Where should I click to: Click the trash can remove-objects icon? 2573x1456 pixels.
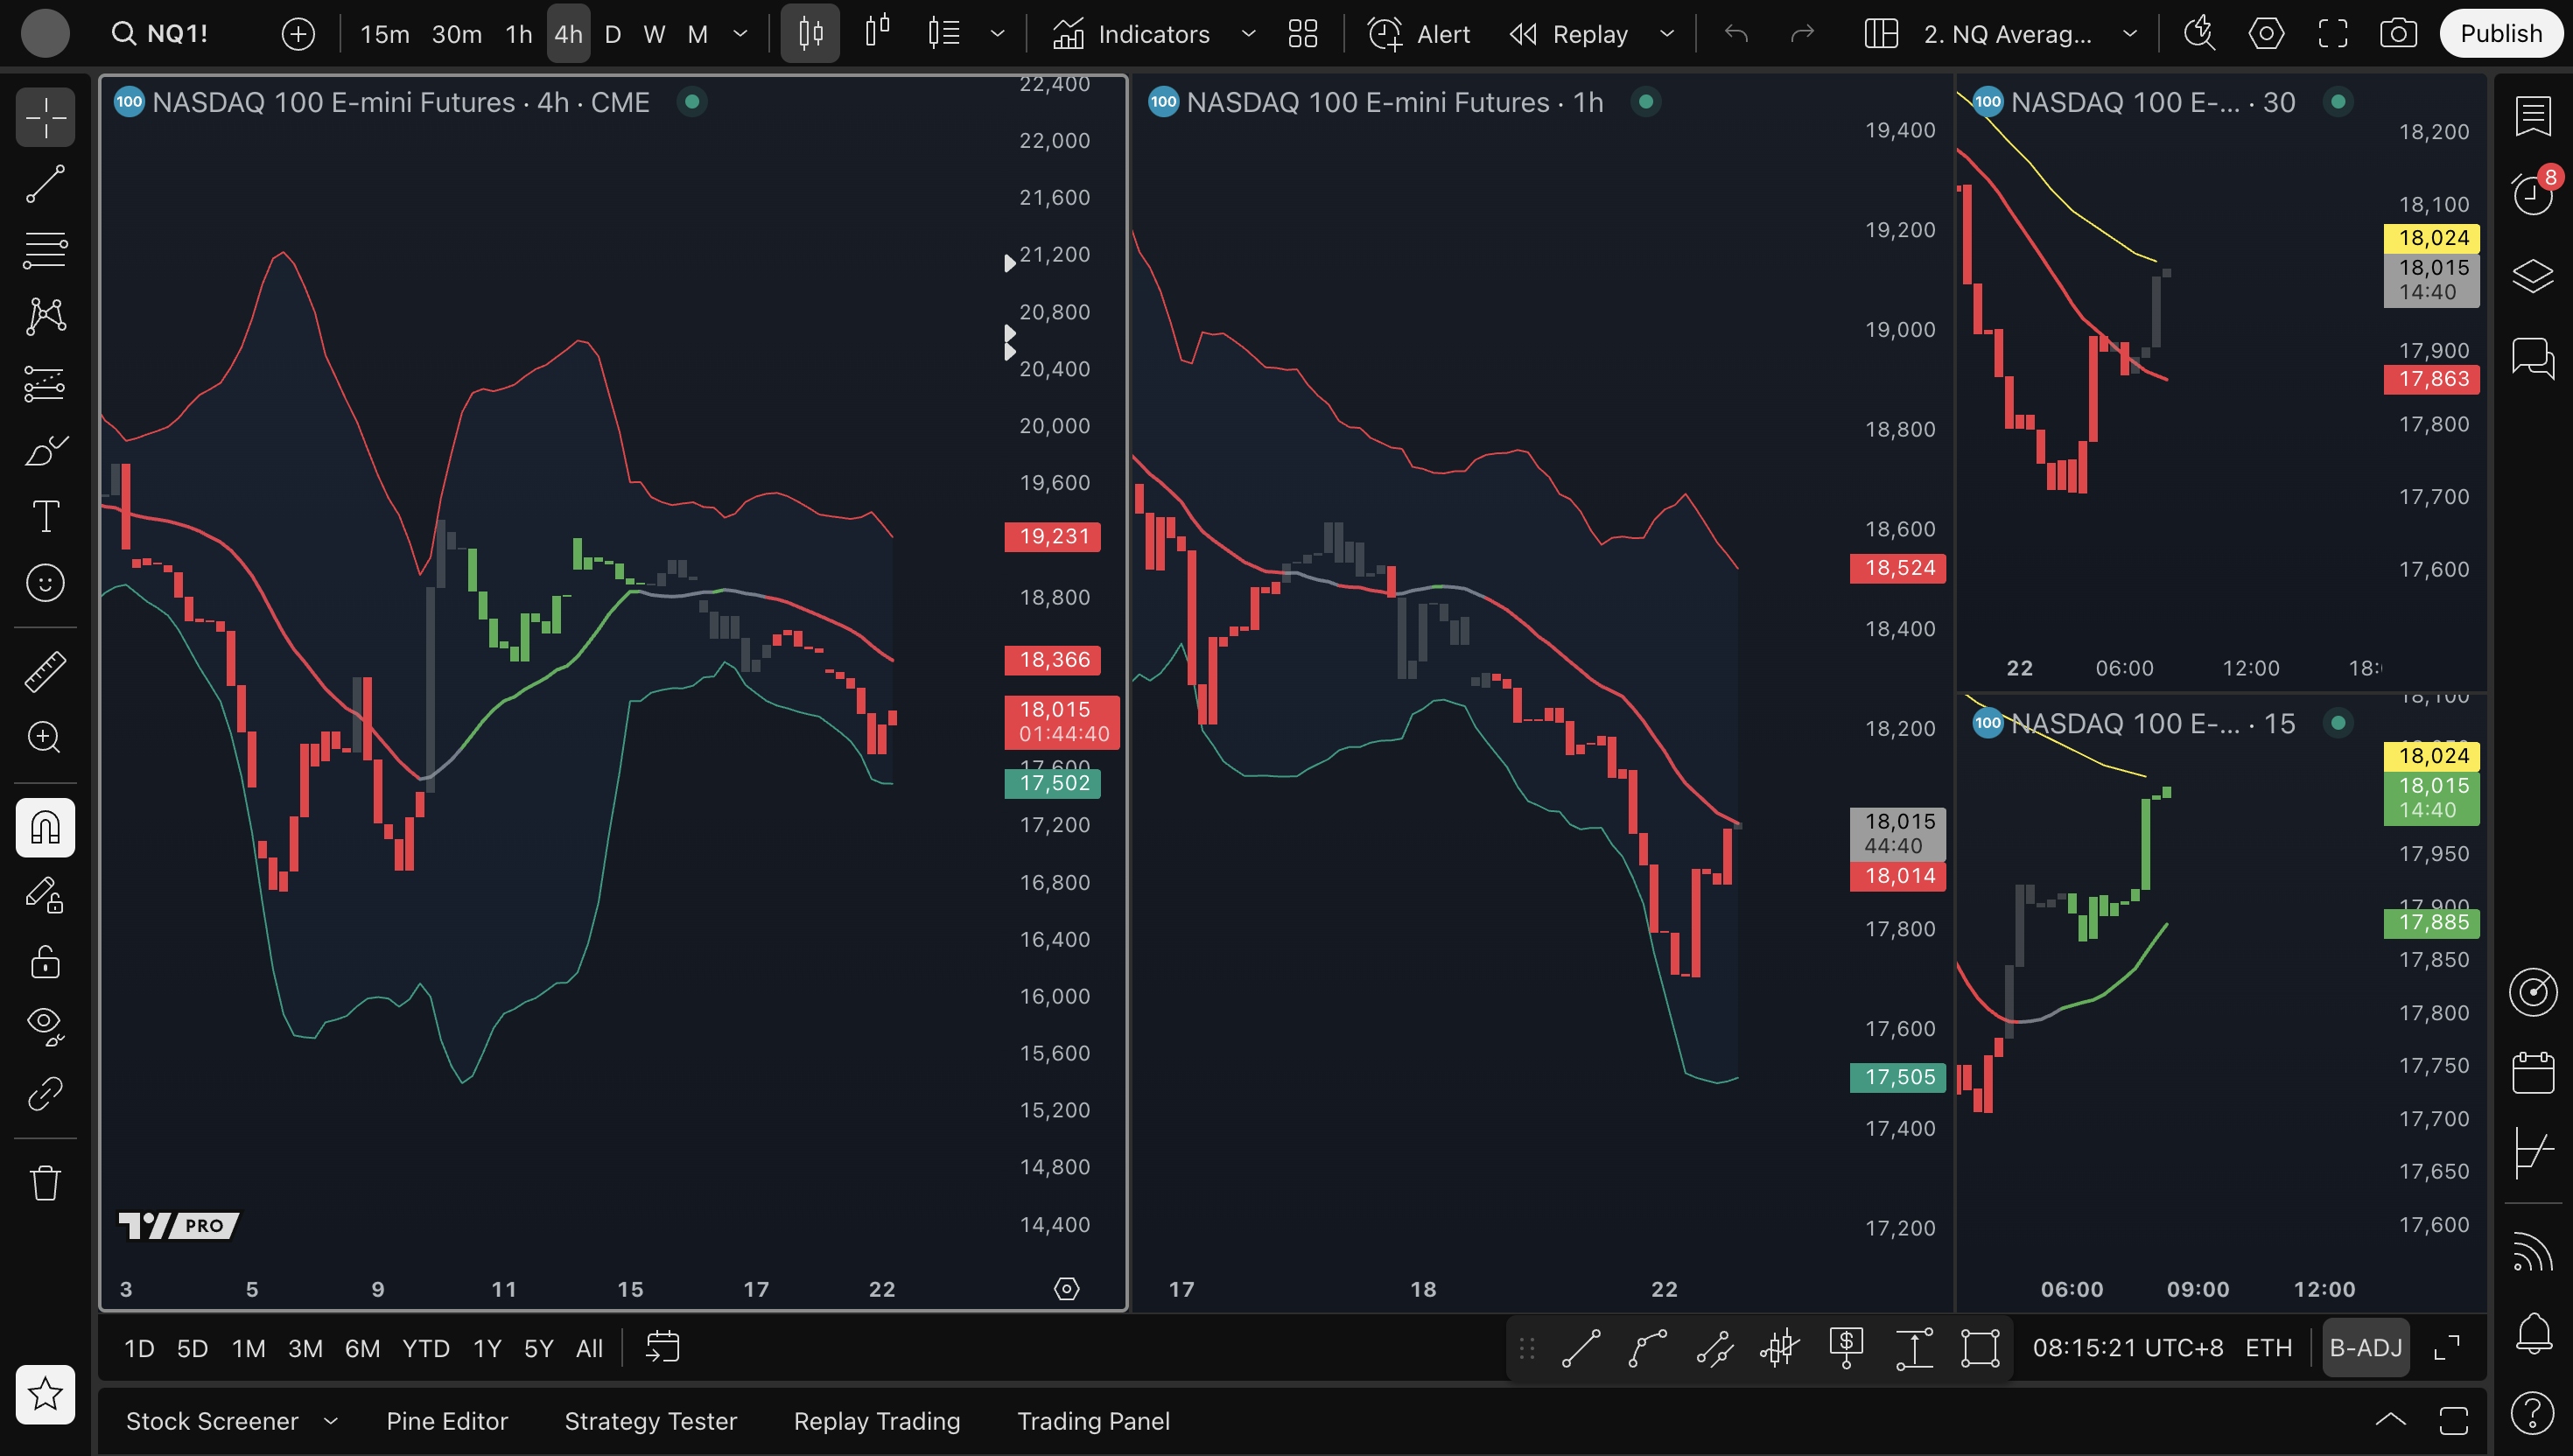click(x=45, y=1183)
